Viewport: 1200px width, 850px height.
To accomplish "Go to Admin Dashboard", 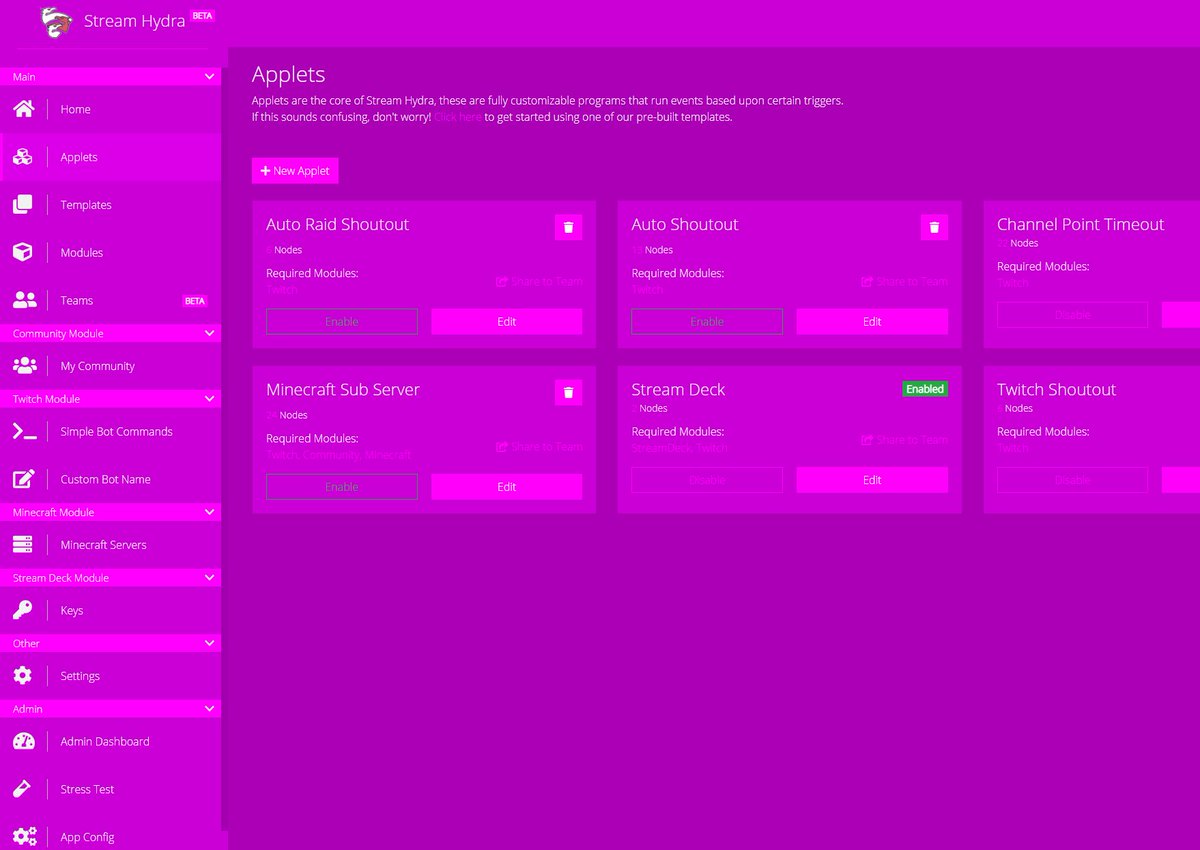I will point(110,741).
